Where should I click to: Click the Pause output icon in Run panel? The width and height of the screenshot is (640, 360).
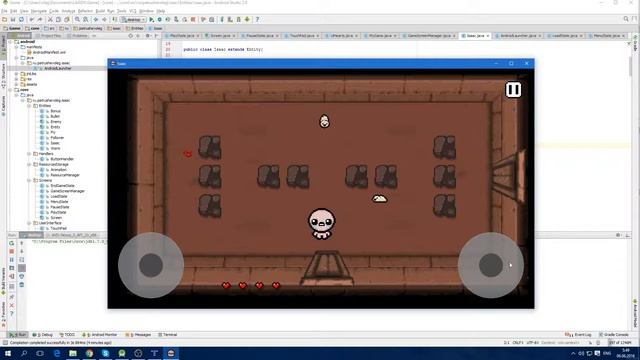(11, 260)
